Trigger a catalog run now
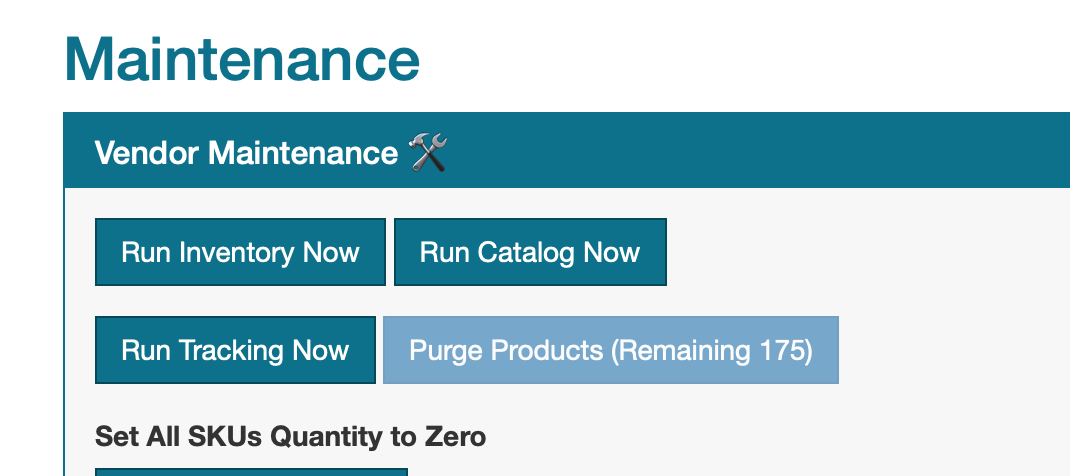This screenshot has height=476, width=1070. (x=530, y=252)
